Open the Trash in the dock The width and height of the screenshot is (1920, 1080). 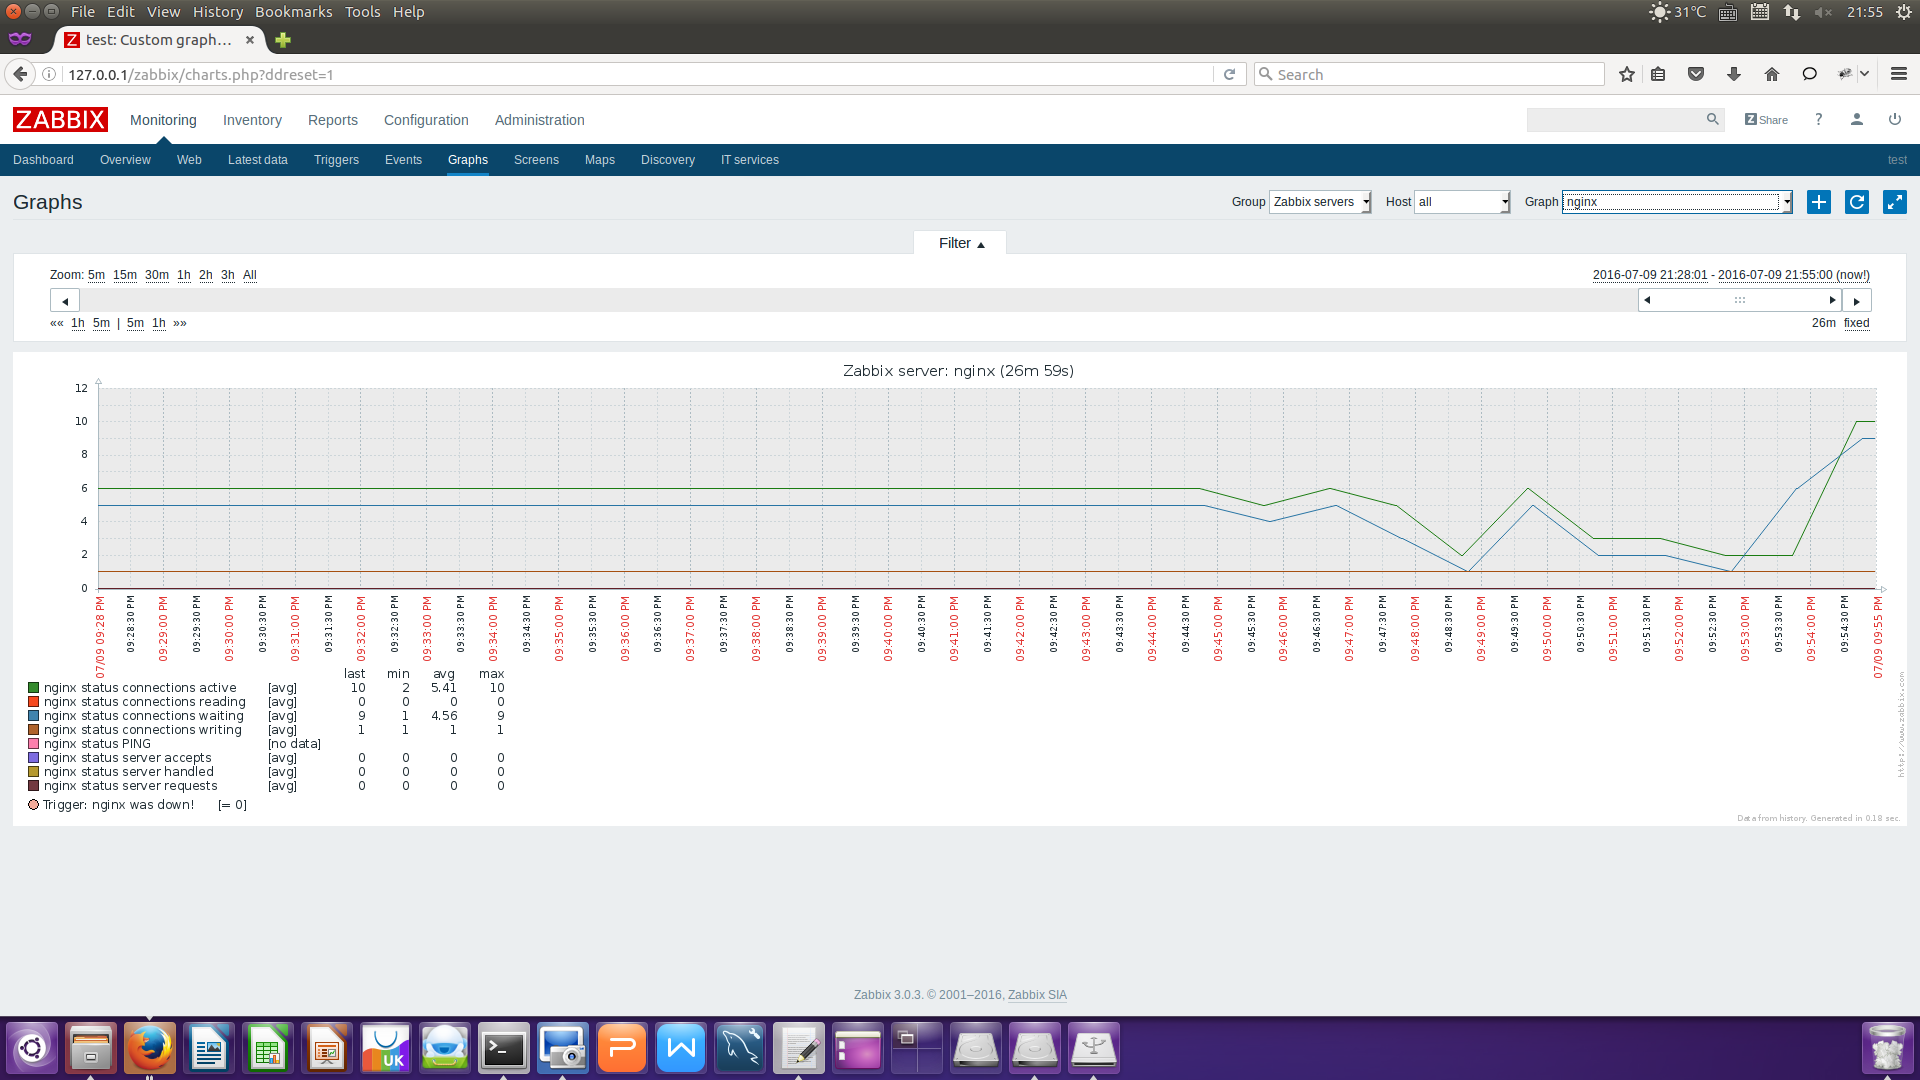click(x=1887, y=1049)
